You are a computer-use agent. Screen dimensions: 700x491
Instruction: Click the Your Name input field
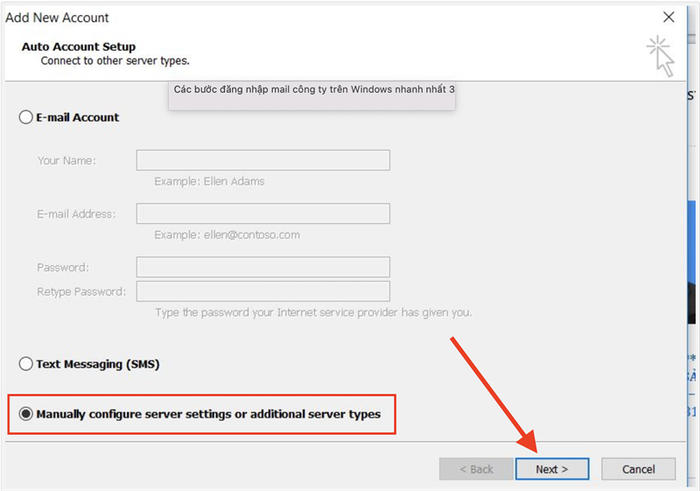[263, 160]
